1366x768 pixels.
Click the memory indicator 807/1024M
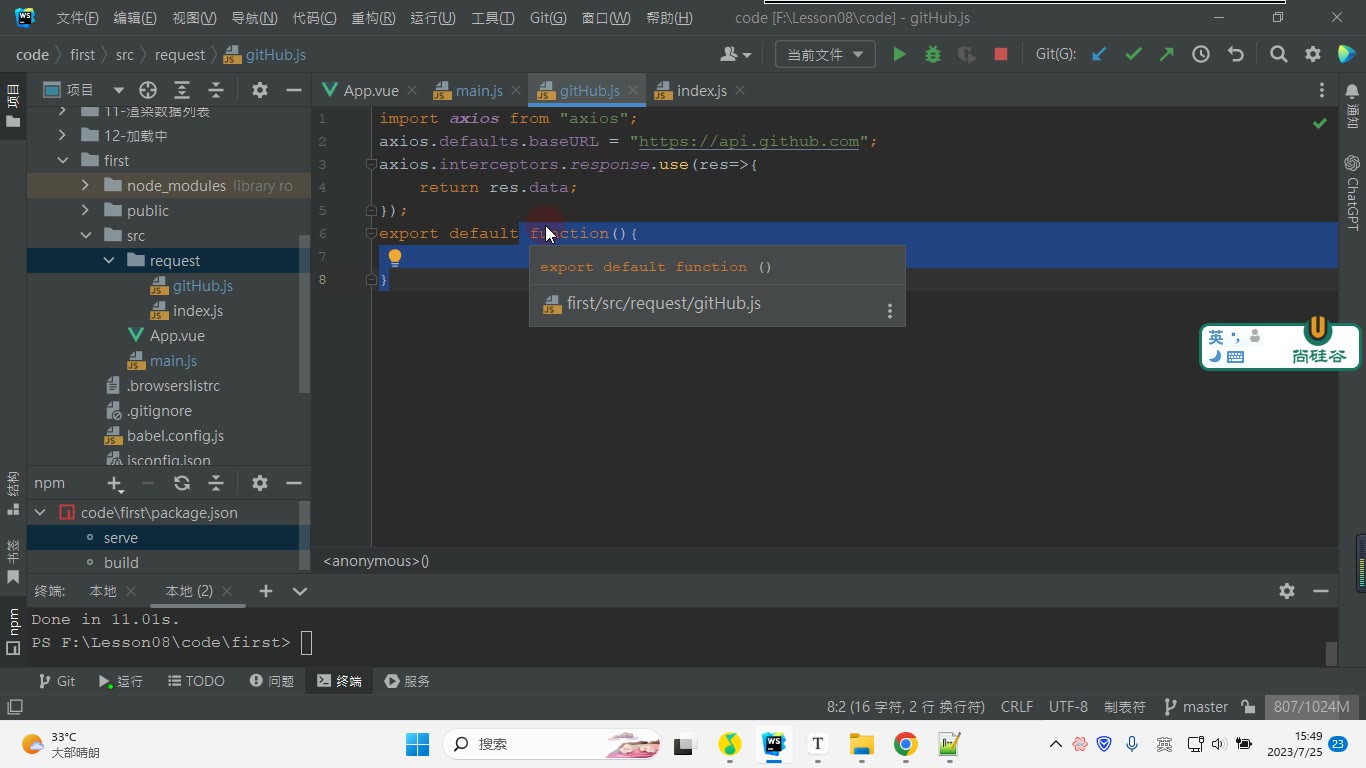tap(1311, 707)
